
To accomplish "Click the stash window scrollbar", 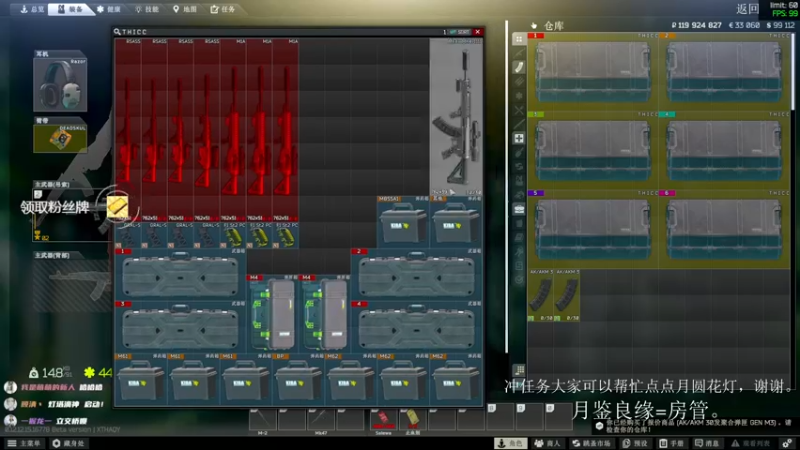I will click(792, 71).
